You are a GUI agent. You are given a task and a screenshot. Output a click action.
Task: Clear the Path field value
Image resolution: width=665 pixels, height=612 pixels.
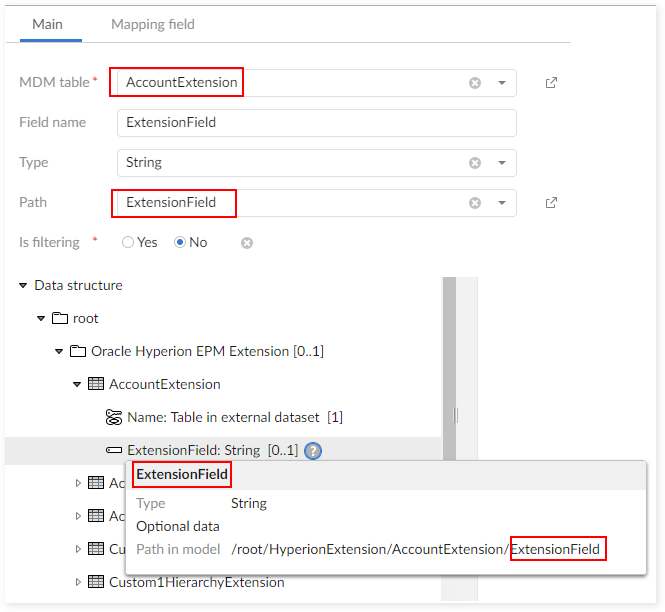point(475,203)
